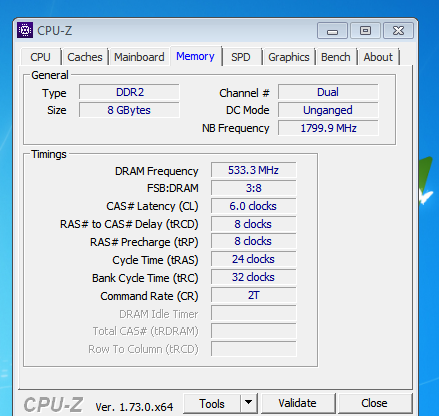This screenshot has width=439, height=416.
Task: Click the Bank Cycle Time value 32 clocks
Action: 253,277
